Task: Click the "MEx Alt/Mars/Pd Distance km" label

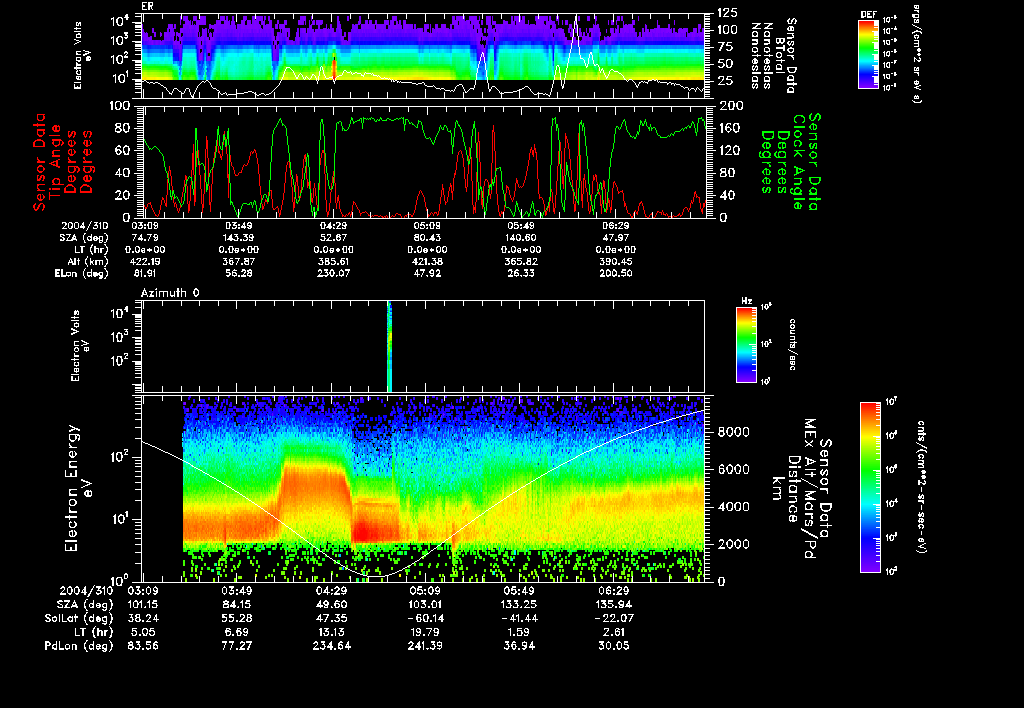Action: pos(793,489)
